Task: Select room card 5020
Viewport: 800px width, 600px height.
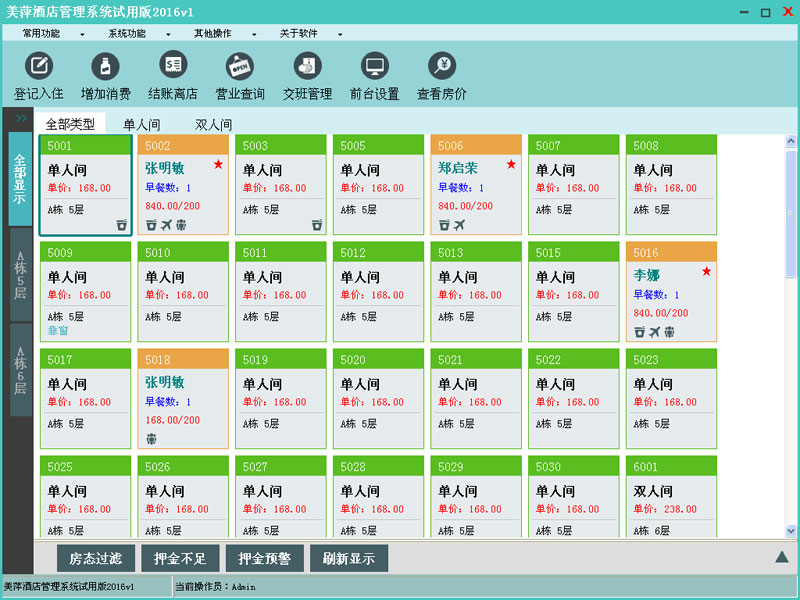Action: (379, 399)
